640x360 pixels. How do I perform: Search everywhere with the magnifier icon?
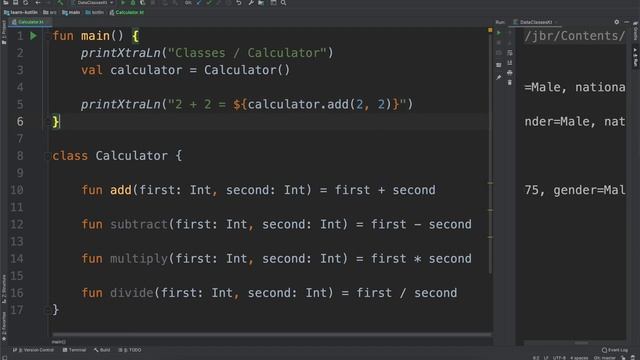coord(283,2)
